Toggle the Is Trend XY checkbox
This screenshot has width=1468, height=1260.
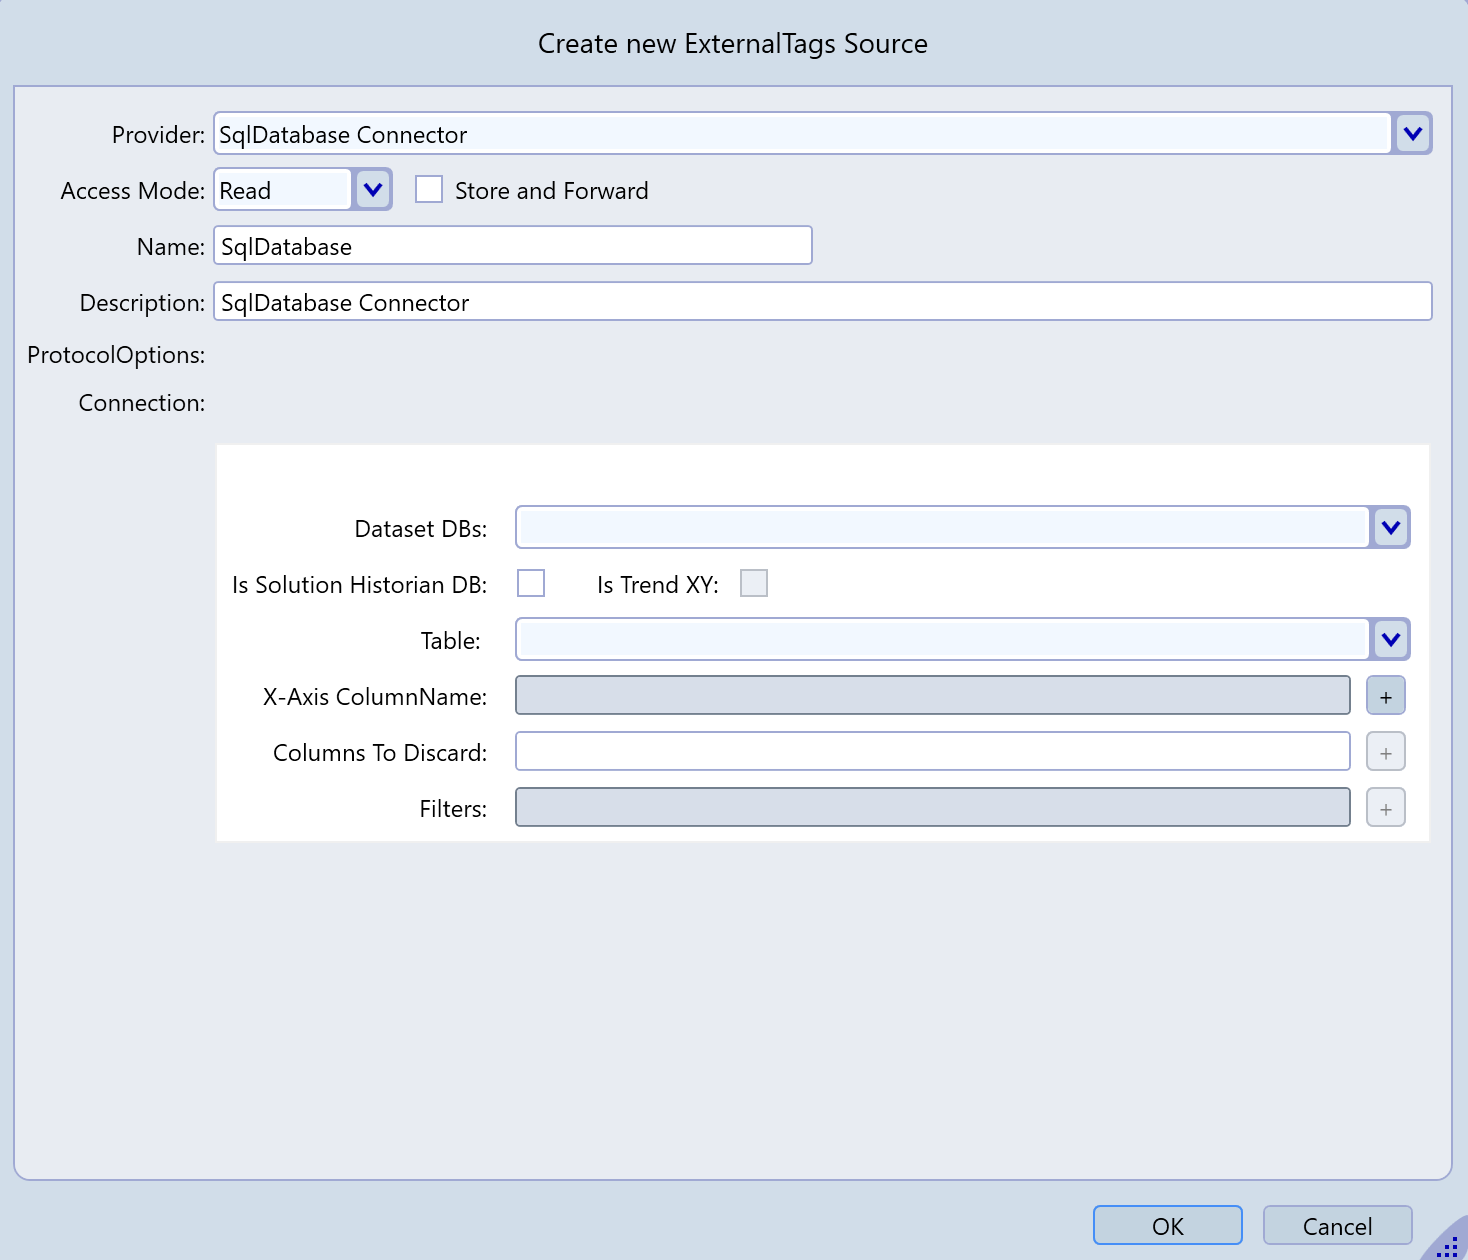coord(754,583)
